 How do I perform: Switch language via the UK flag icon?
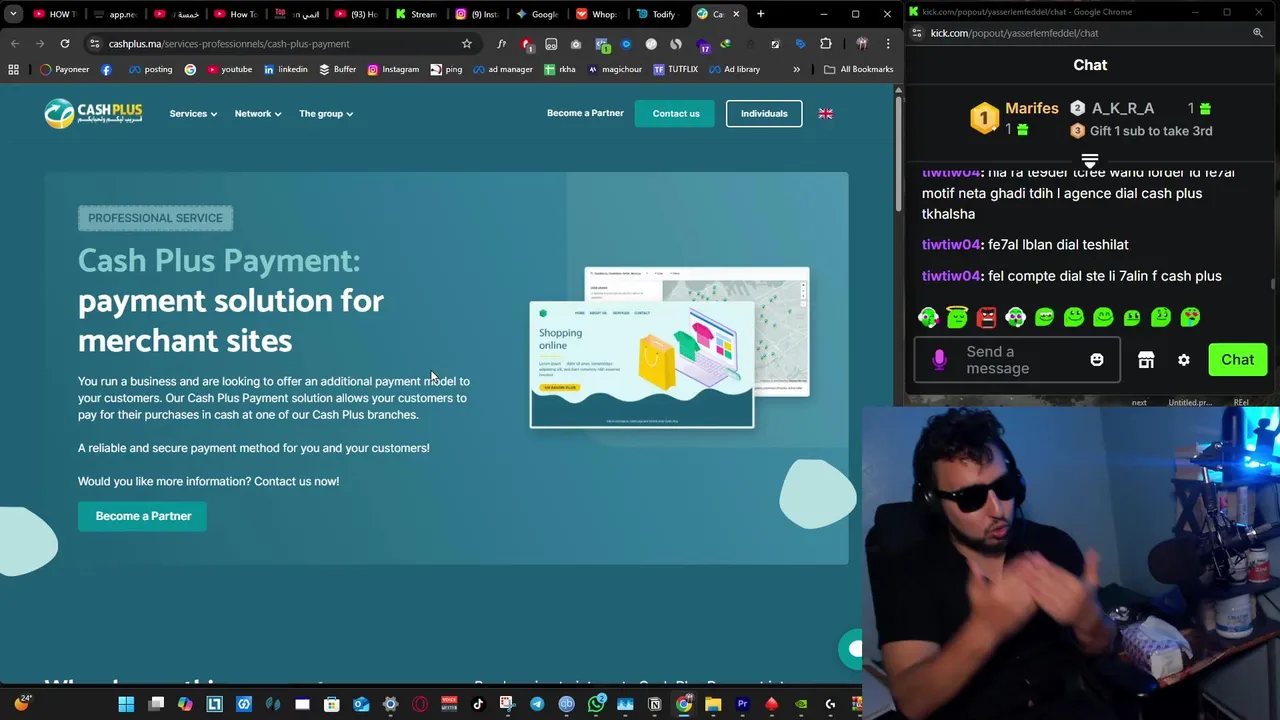click(x=825, y=114)
